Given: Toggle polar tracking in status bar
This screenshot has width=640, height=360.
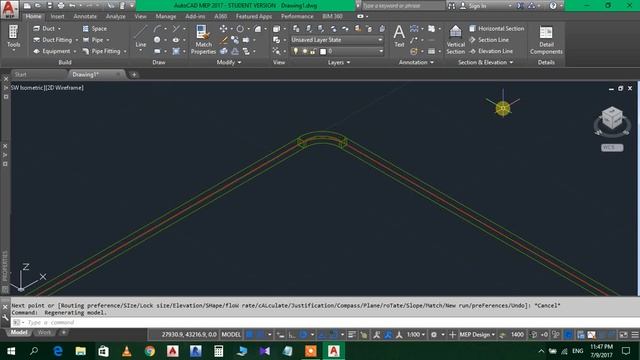Looking at the screenshot, I should click(304, 335).
